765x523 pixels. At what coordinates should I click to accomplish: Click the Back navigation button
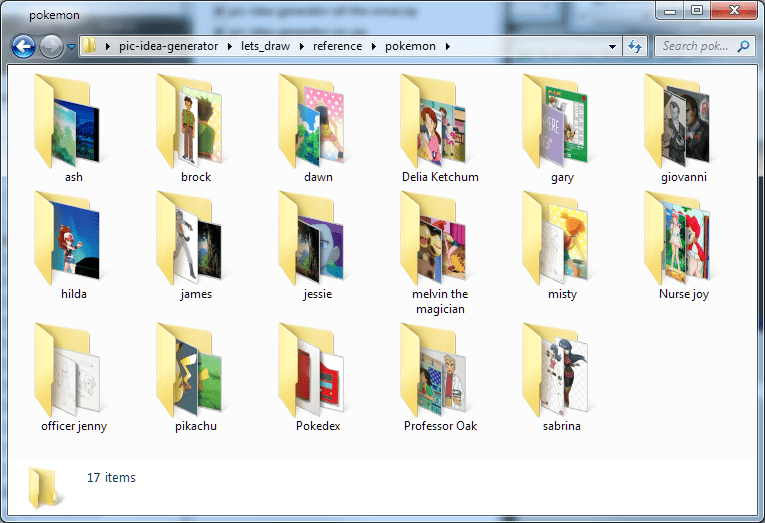(24, 46)
